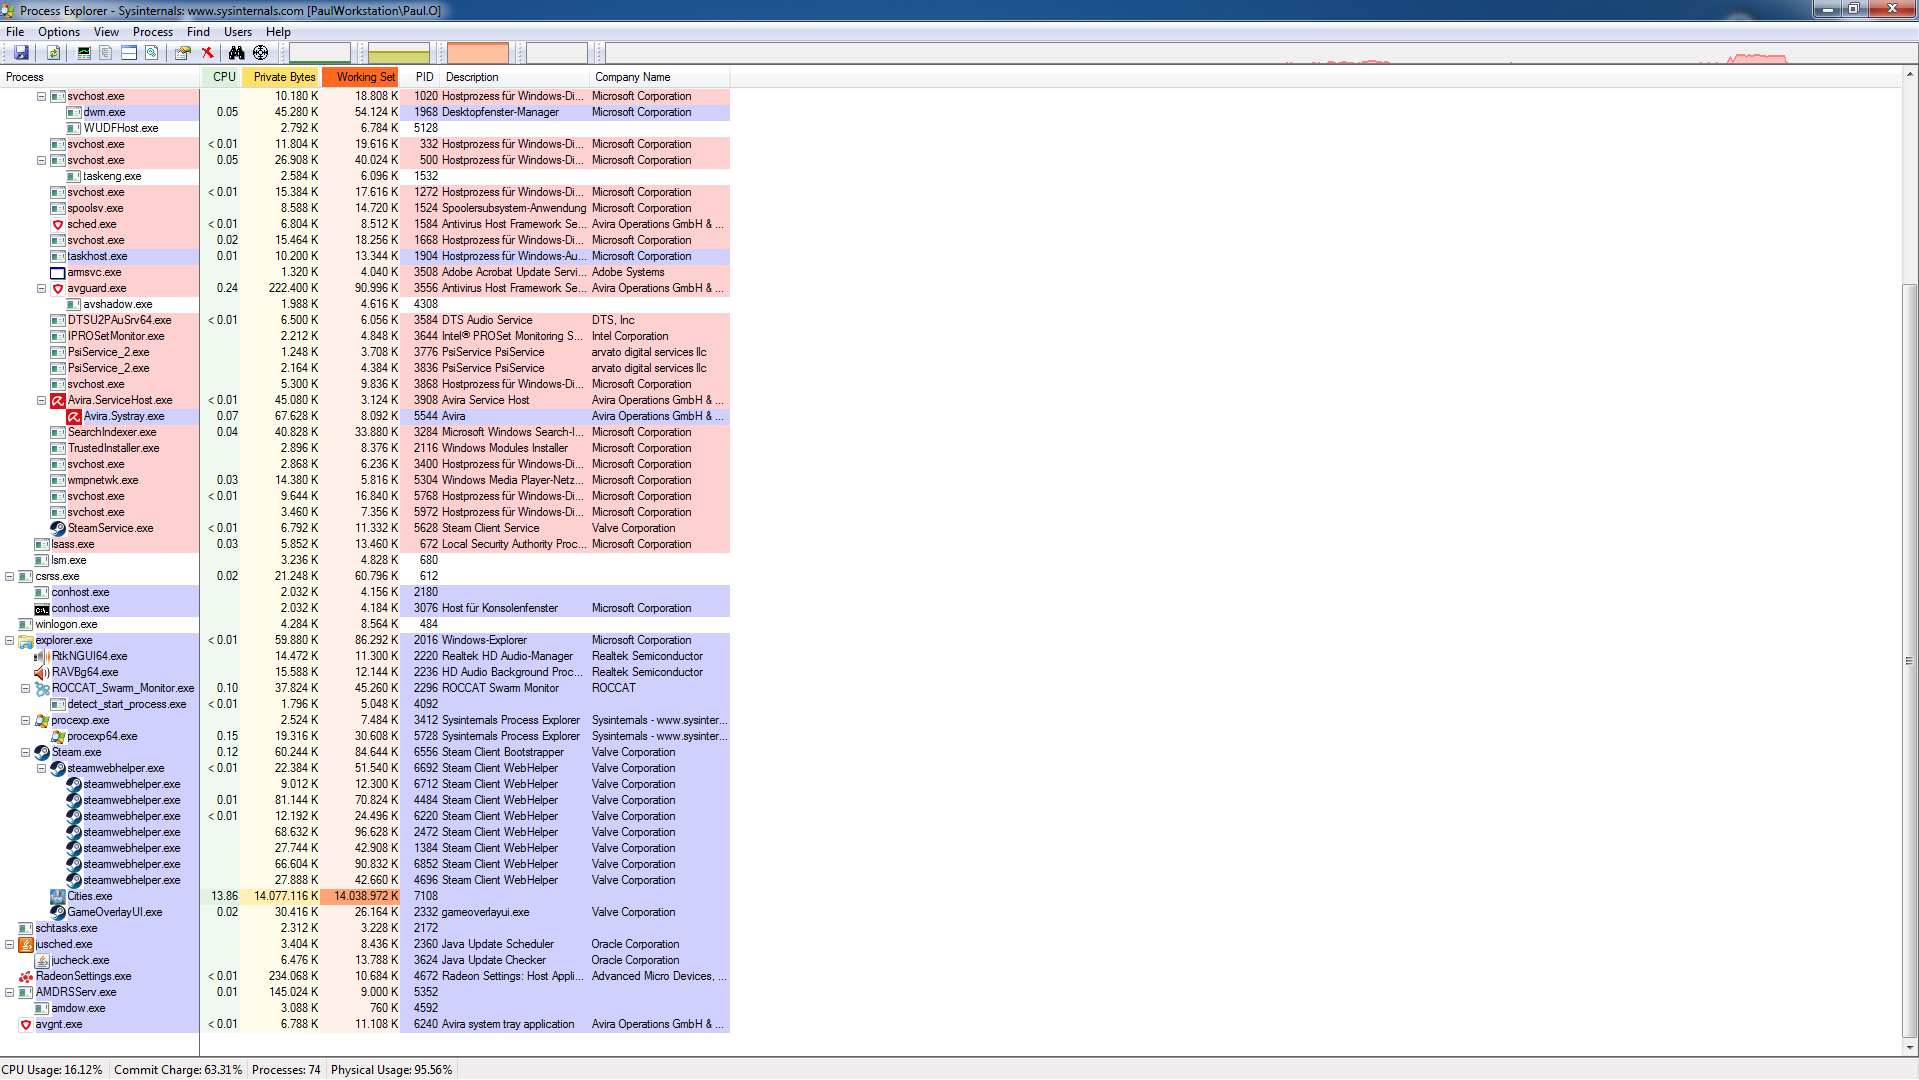Click the explorer.exe folder icon
1919x1080 pixels.
tap(26, 640)
